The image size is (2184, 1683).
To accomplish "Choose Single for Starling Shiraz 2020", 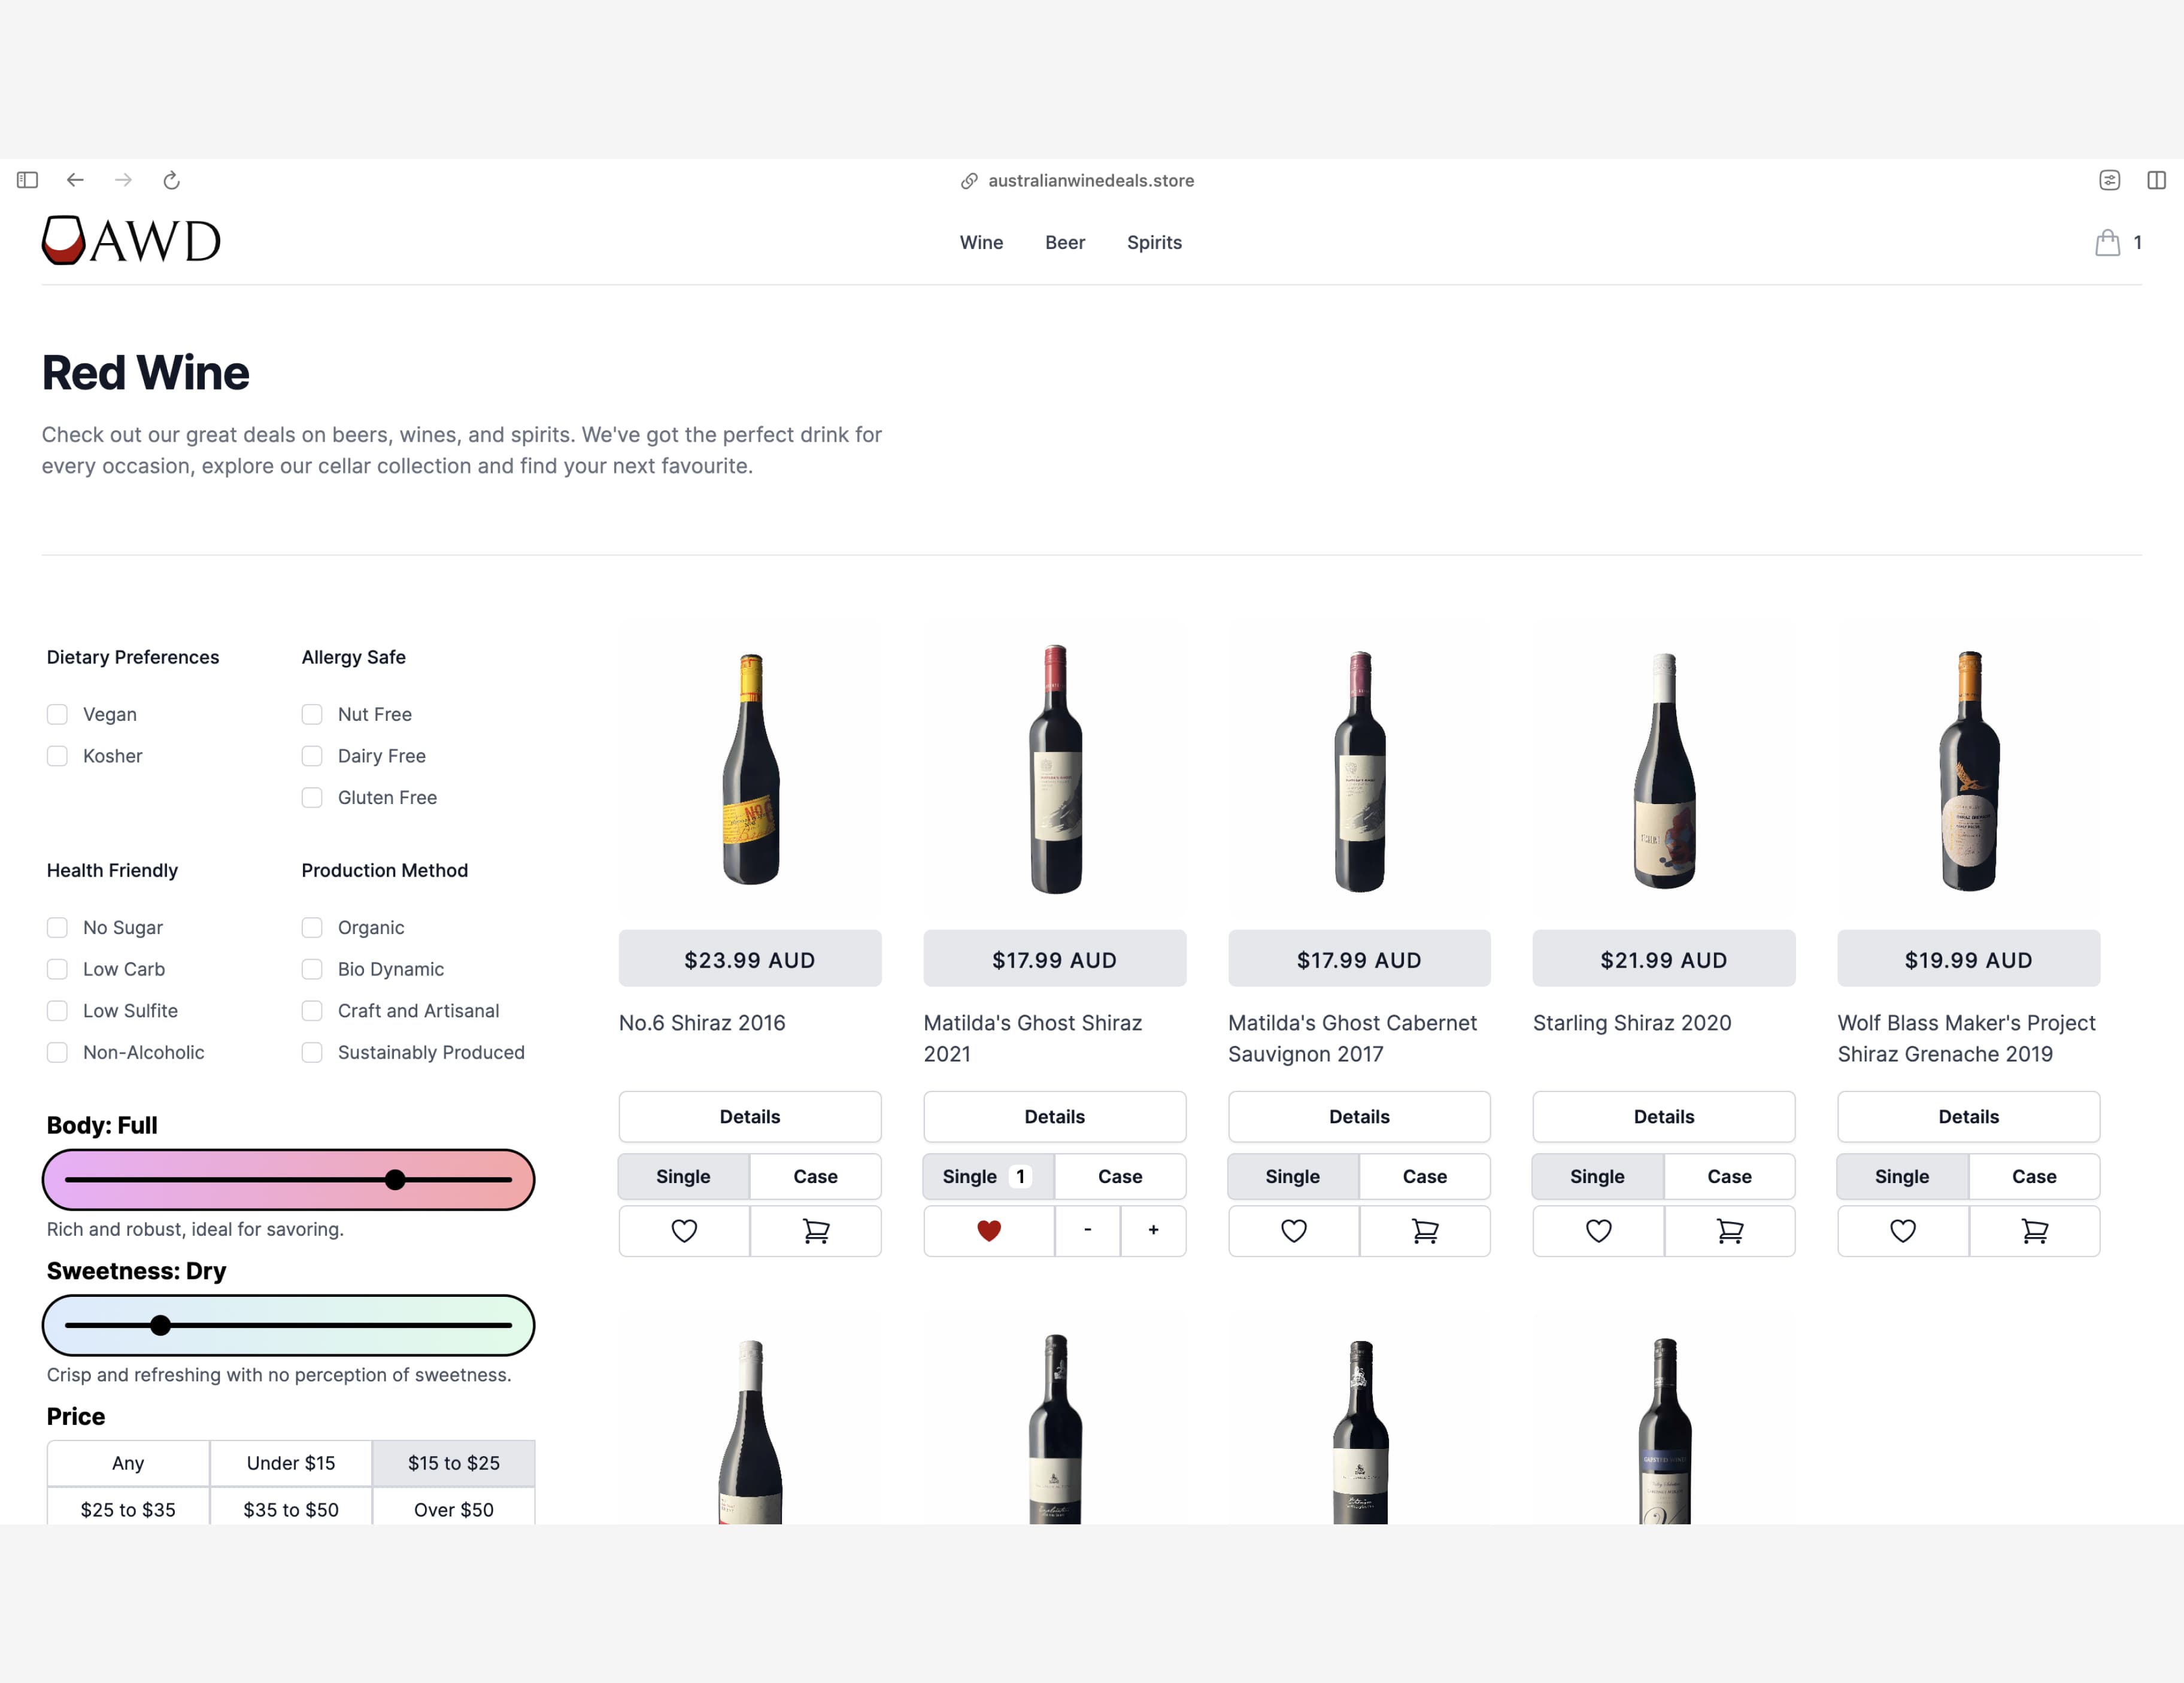I will pyautogui.click(x=1598, y=1176).
